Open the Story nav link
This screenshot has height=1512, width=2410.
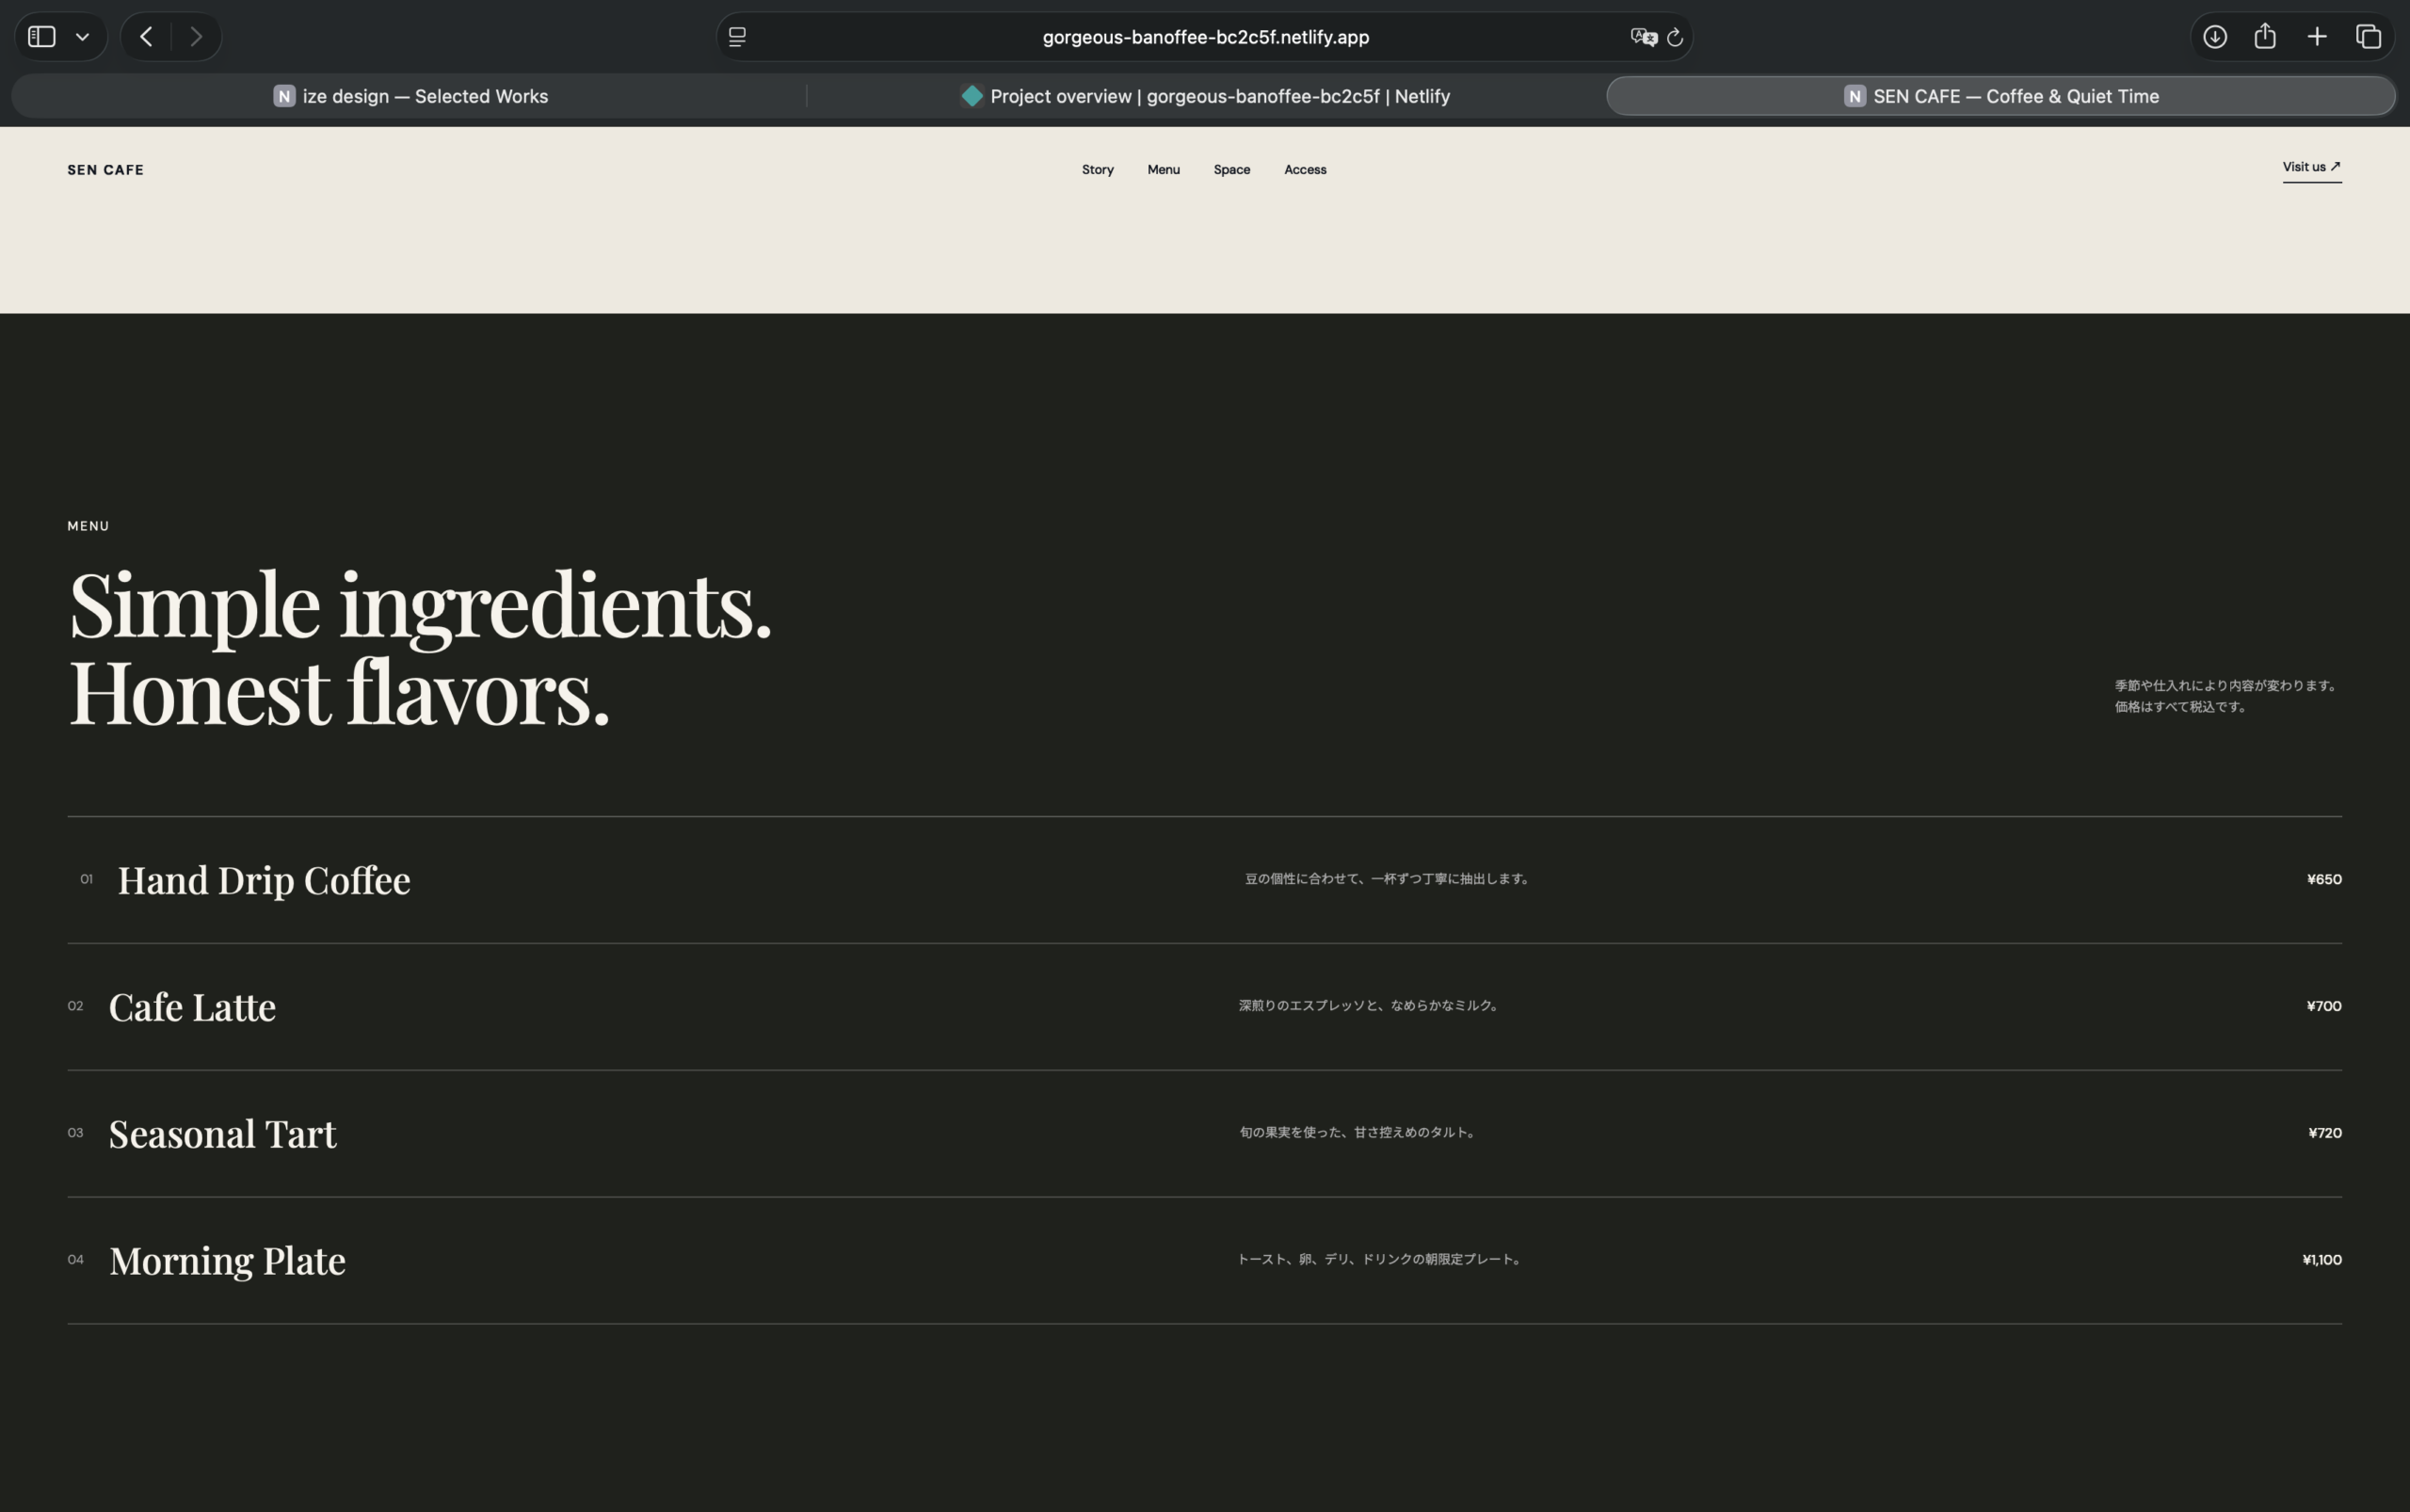(1097, 170)
